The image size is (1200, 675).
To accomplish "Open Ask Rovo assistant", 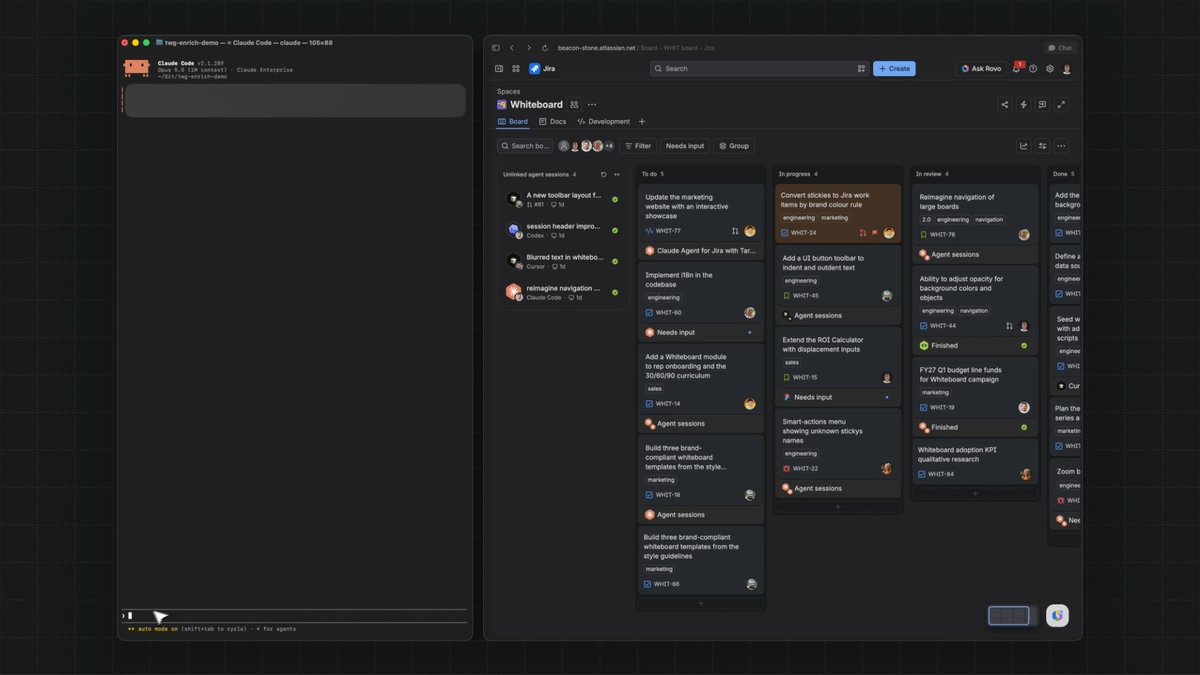I will (x=981, y=69).
